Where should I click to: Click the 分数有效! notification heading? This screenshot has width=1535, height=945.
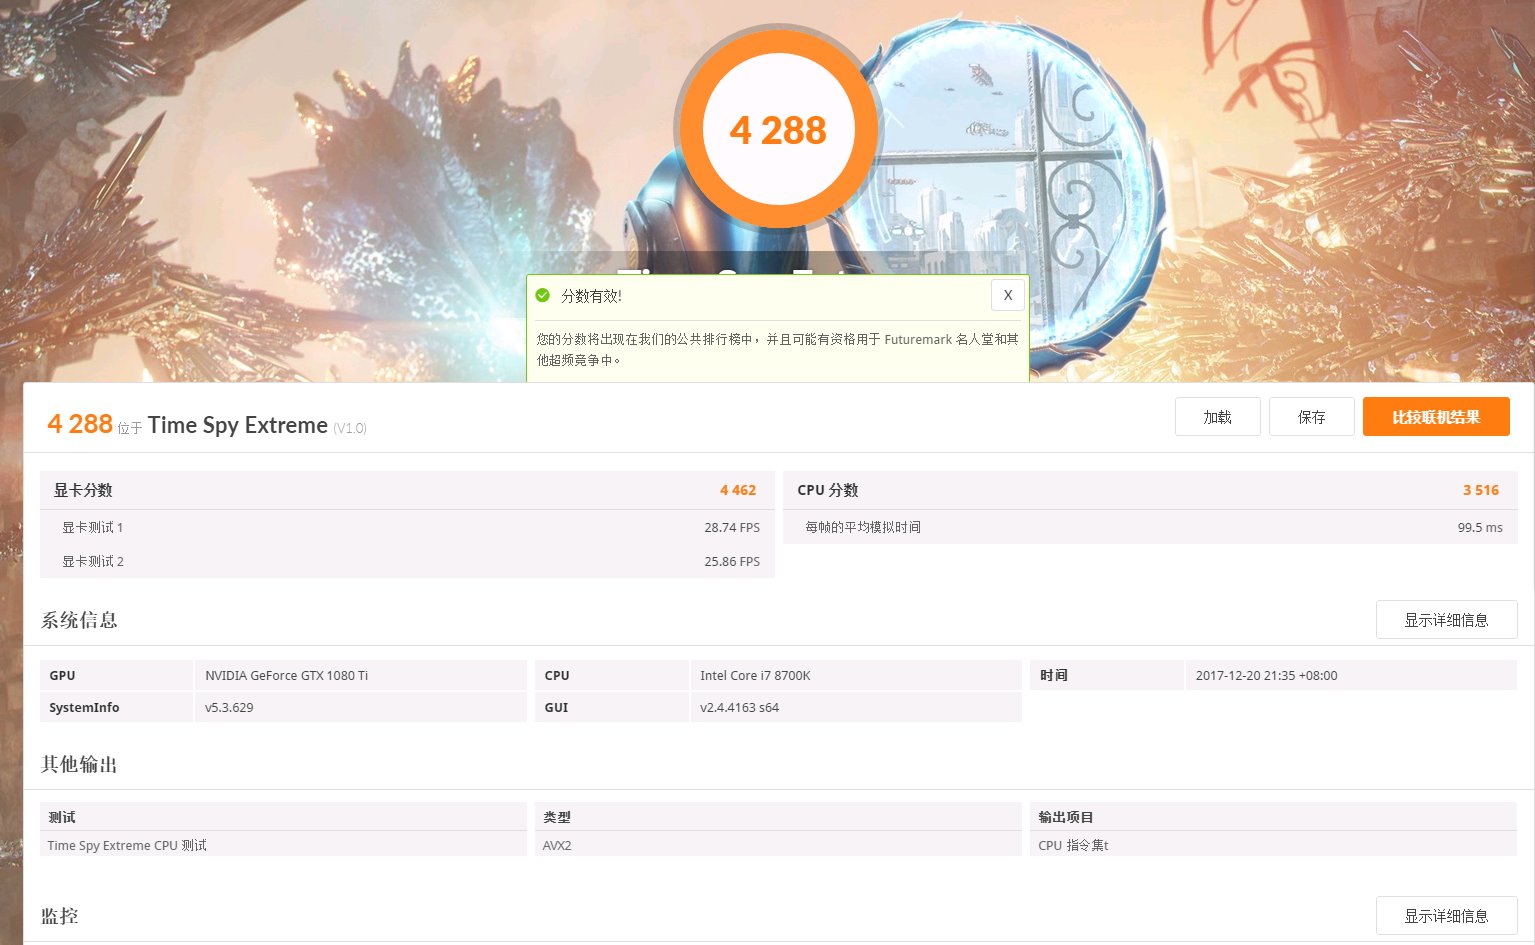pos(591,296)
